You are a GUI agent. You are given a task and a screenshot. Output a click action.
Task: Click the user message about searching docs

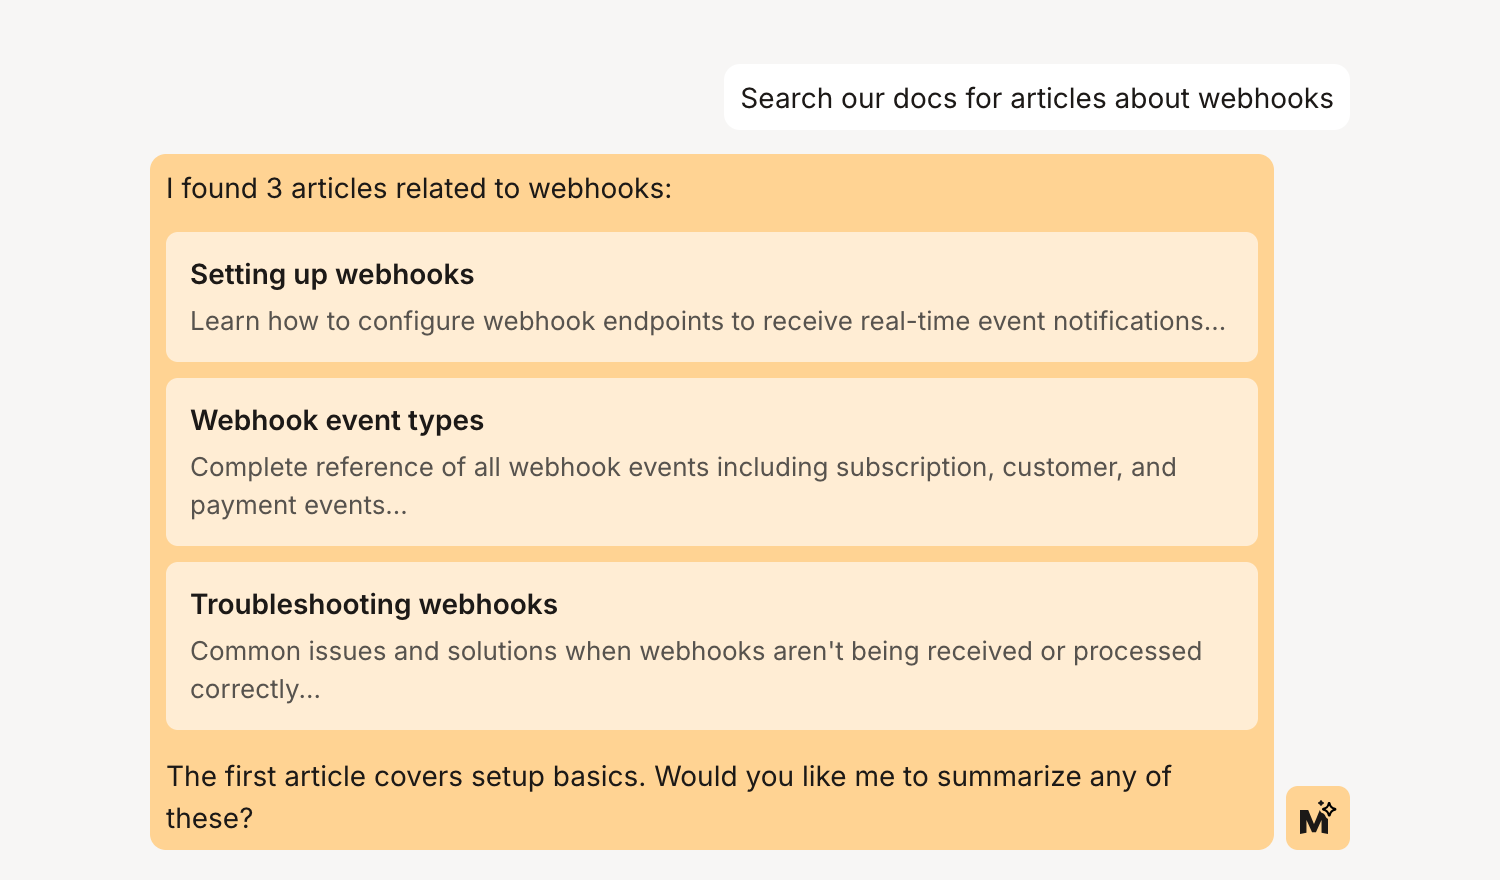pos(1036,97)
